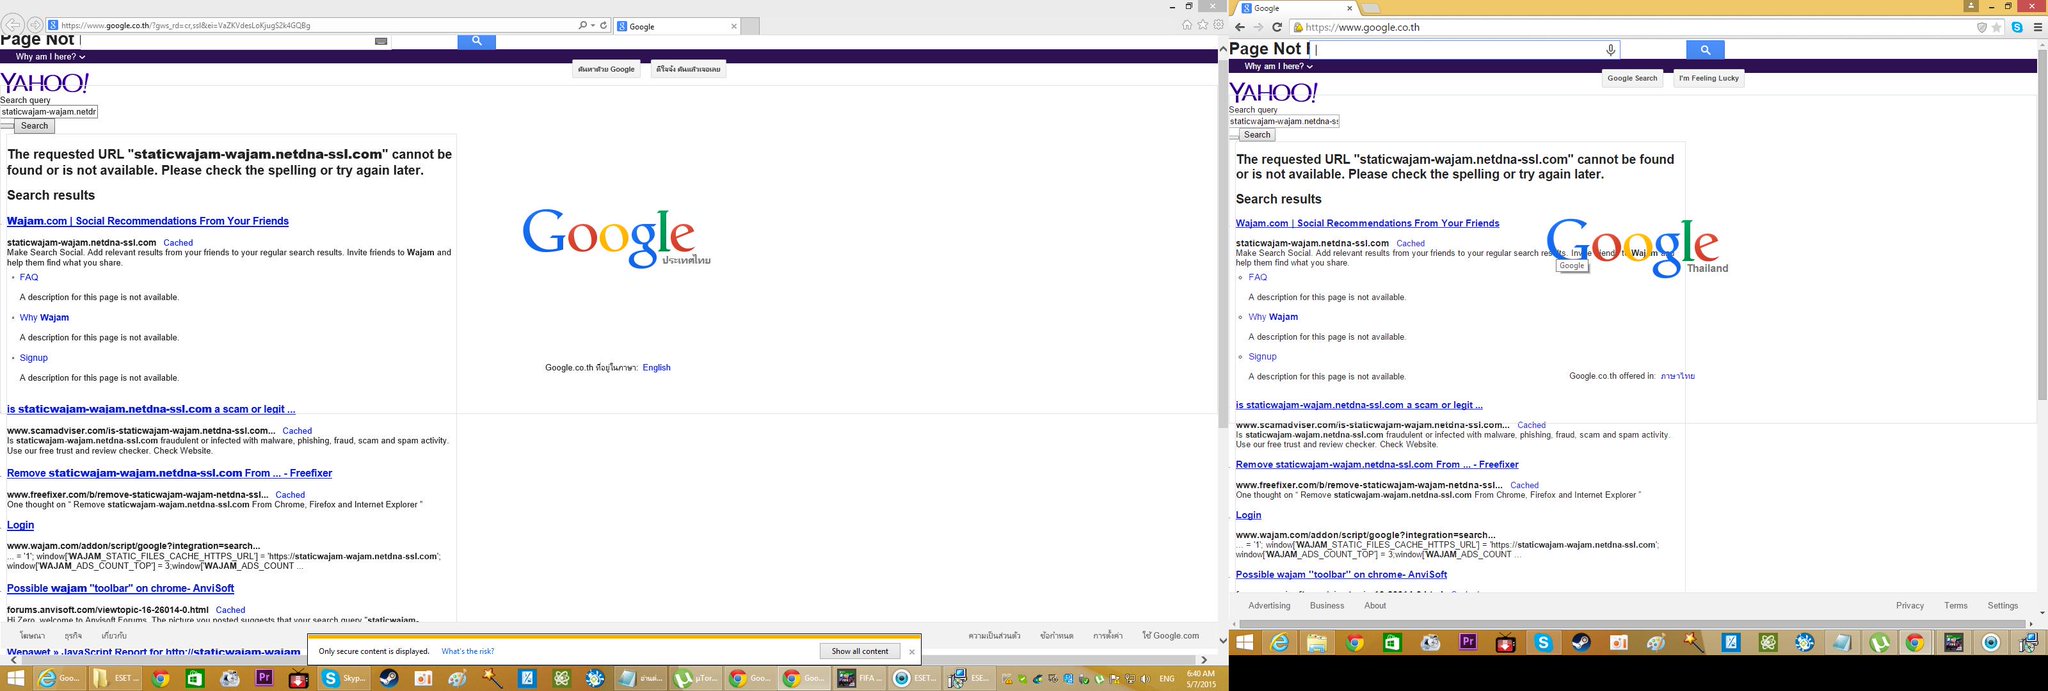Open Internet Explorer favorites star
This screenshot has height=691, width=2048.
point(1203,25)
